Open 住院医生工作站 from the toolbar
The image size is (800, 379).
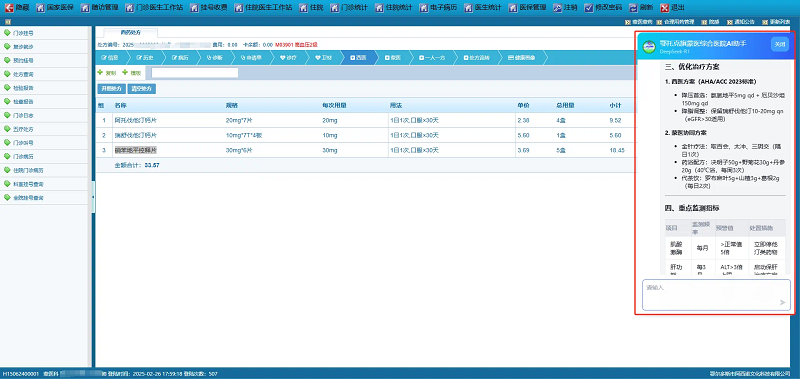click(x=263, y=8)
